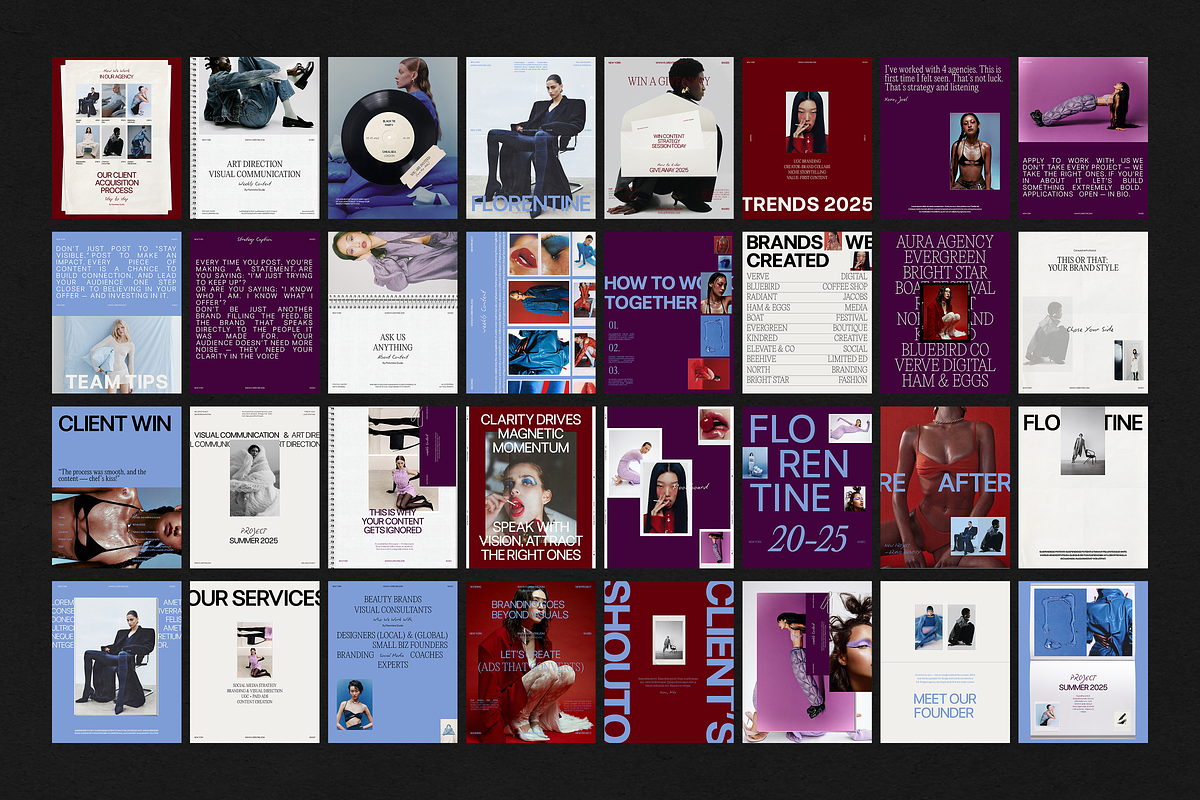Select the 'Clarity Drives Magnetic Momentum' template
The height and width of the screenshot is (800, 1200).
point(531,488)
